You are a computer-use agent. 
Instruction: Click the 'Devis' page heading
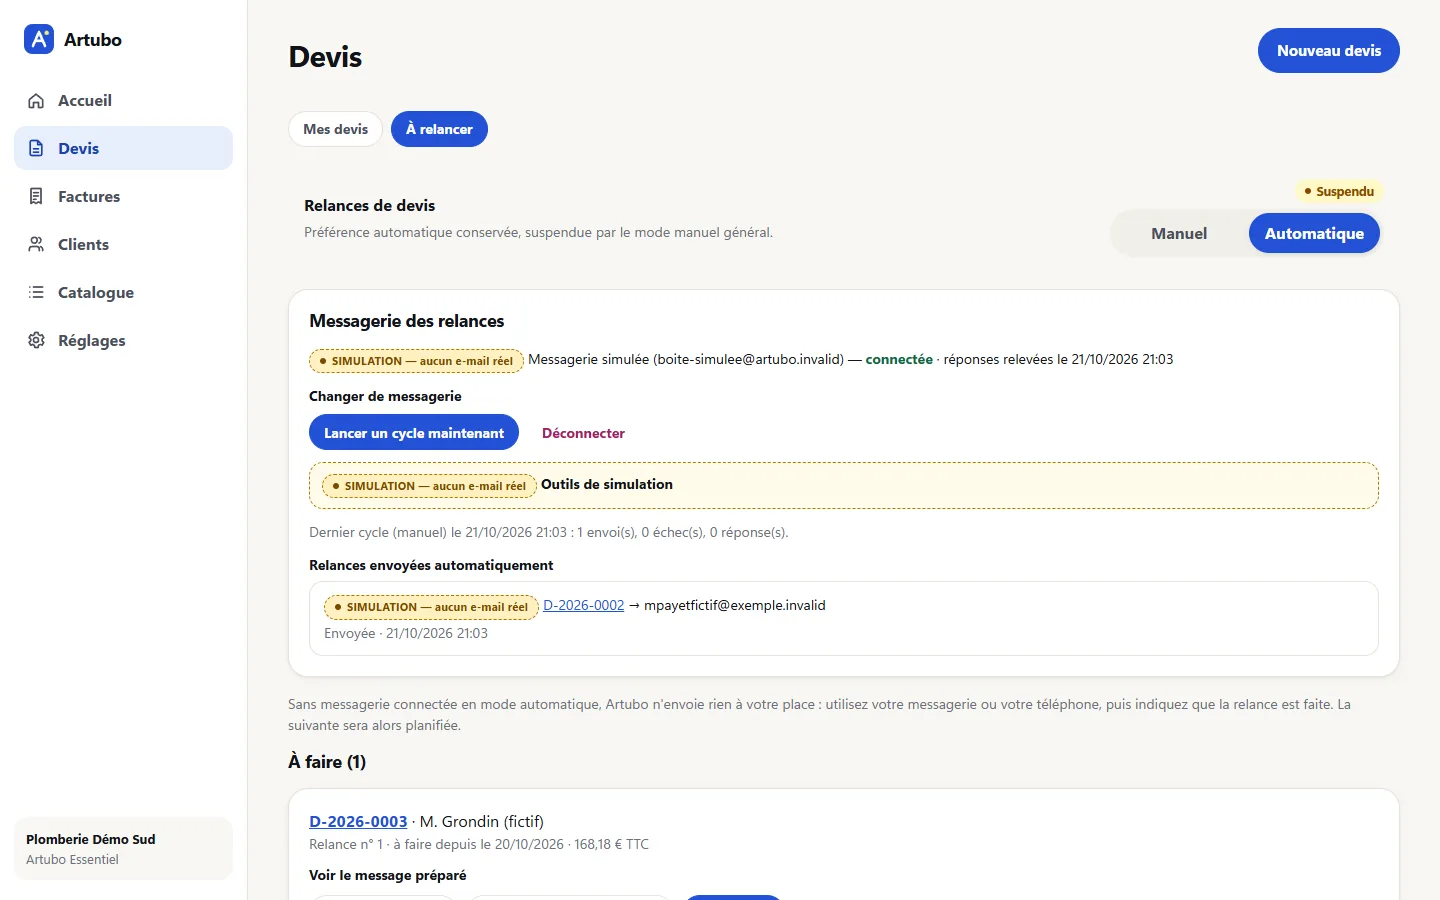click(x=325, y=57)
